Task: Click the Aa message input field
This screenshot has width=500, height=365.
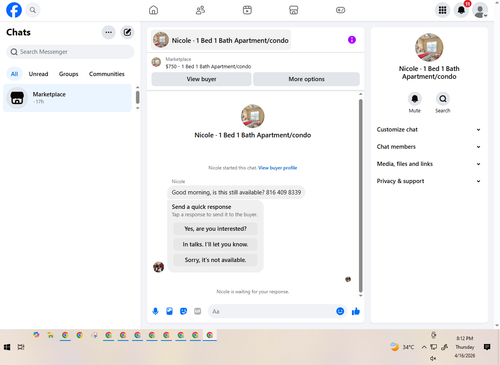Action: pyautogui.click(x=272, y=311)
